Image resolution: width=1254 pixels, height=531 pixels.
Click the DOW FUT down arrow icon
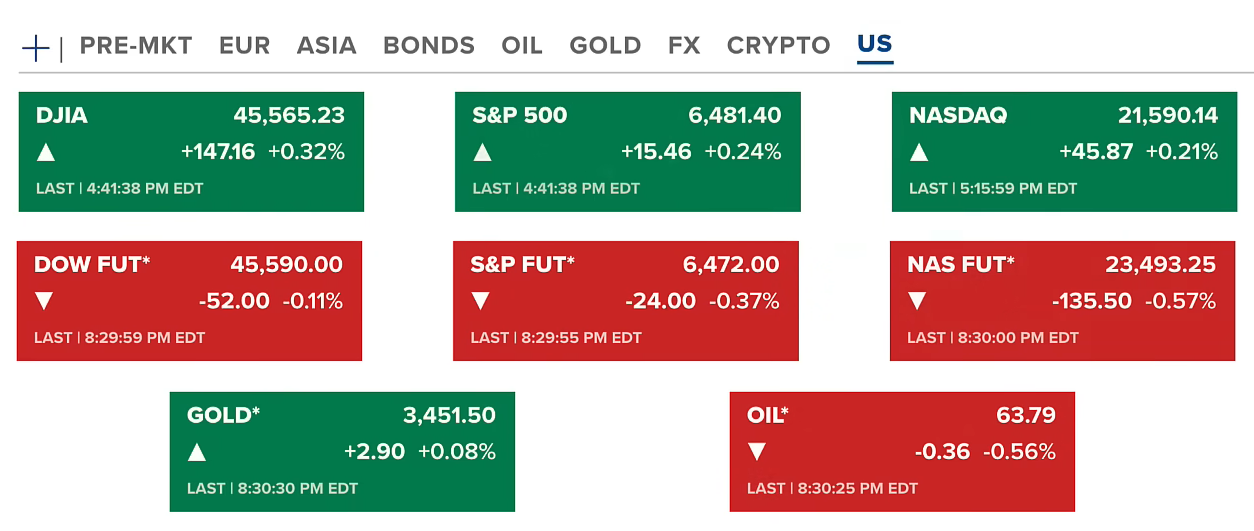(x=44, y=301)
